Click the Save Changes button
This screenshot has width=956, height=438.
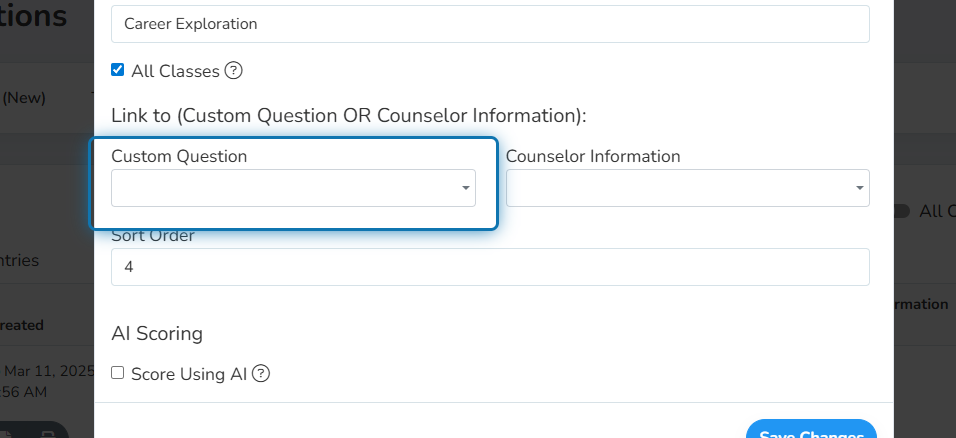click(x=812, y=429)
